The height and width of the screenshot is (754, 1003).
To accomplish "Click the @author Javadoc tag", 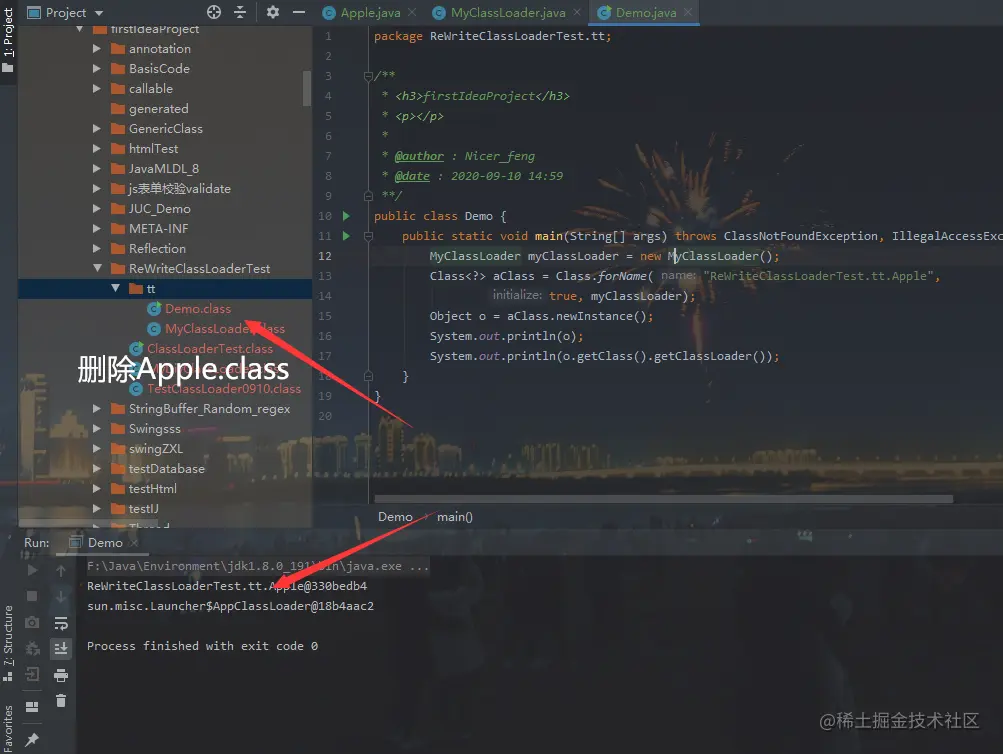I will tap(419, 156).
